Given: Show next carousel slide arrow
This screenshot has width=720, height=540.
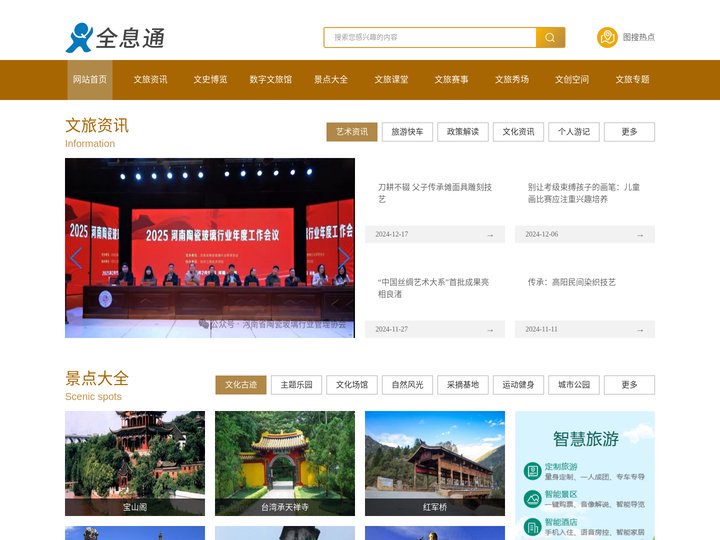Looking at the screenshot, I should [x=343, y=258].
